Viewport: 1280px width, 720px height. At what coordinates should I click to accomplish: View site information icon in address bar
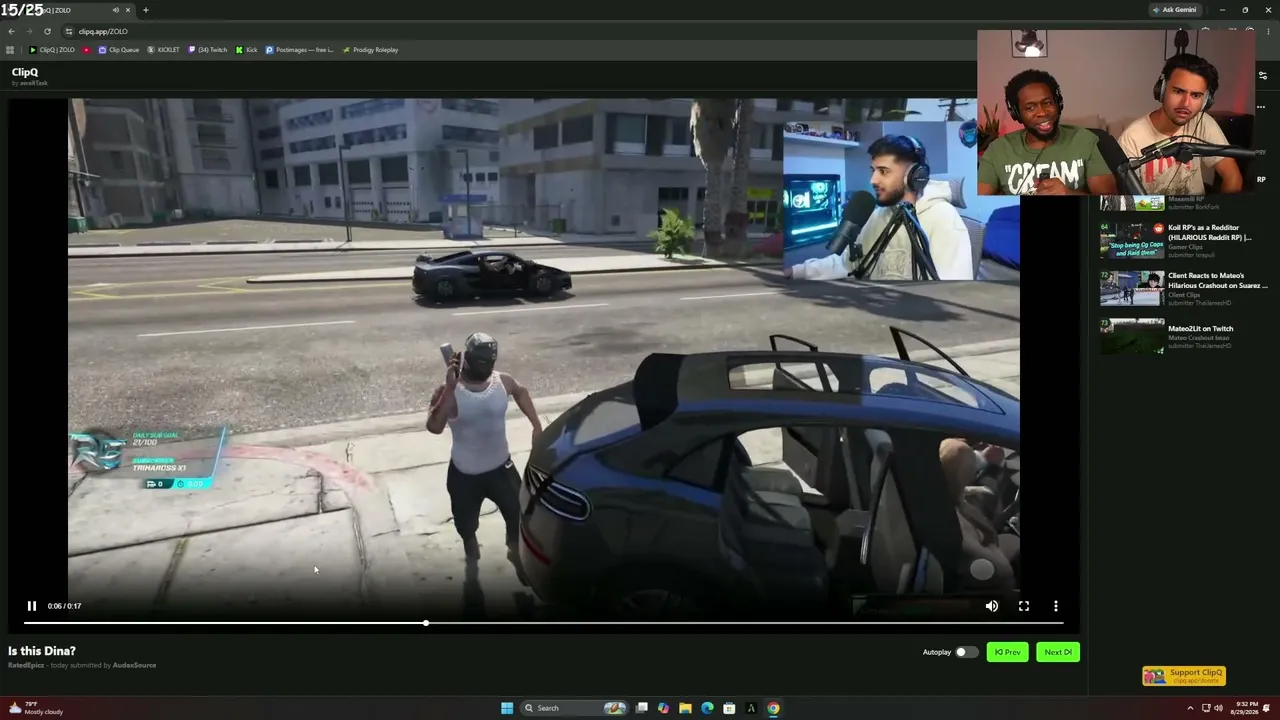(68, 31)
